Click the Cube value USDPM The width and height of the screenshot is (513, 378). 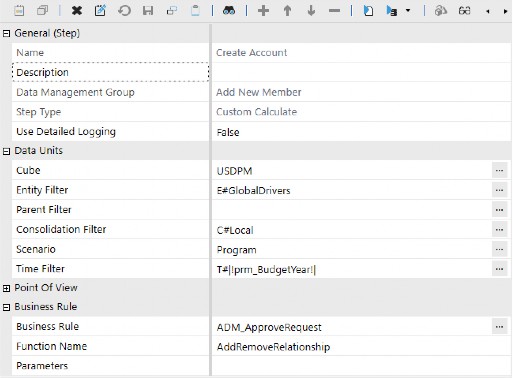point(234,171)
